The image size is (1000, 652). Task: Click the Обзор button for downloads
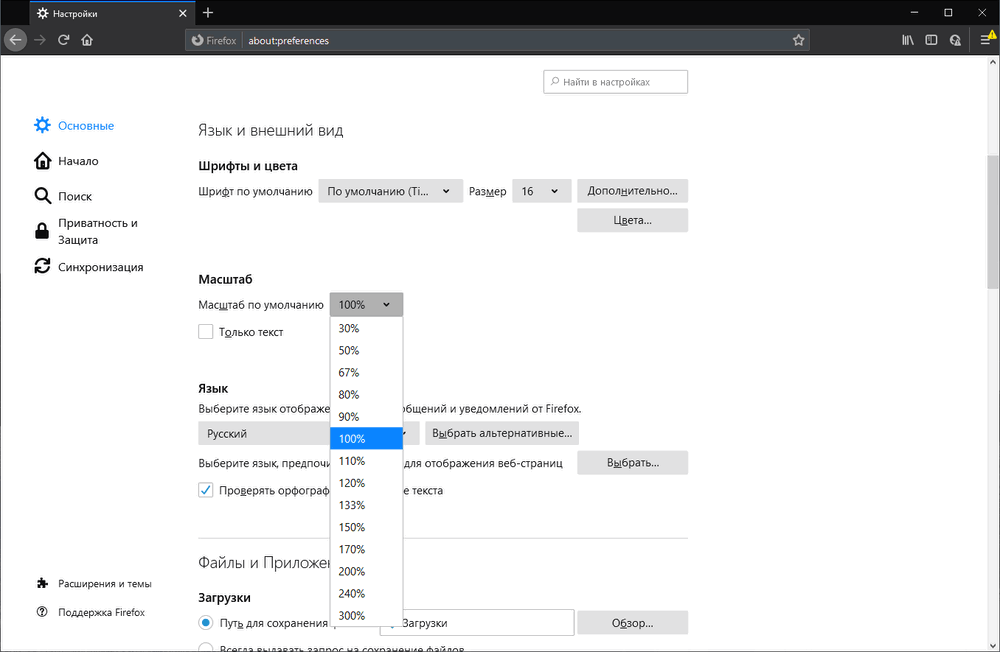pyautogui.click(x=632, y=622)
